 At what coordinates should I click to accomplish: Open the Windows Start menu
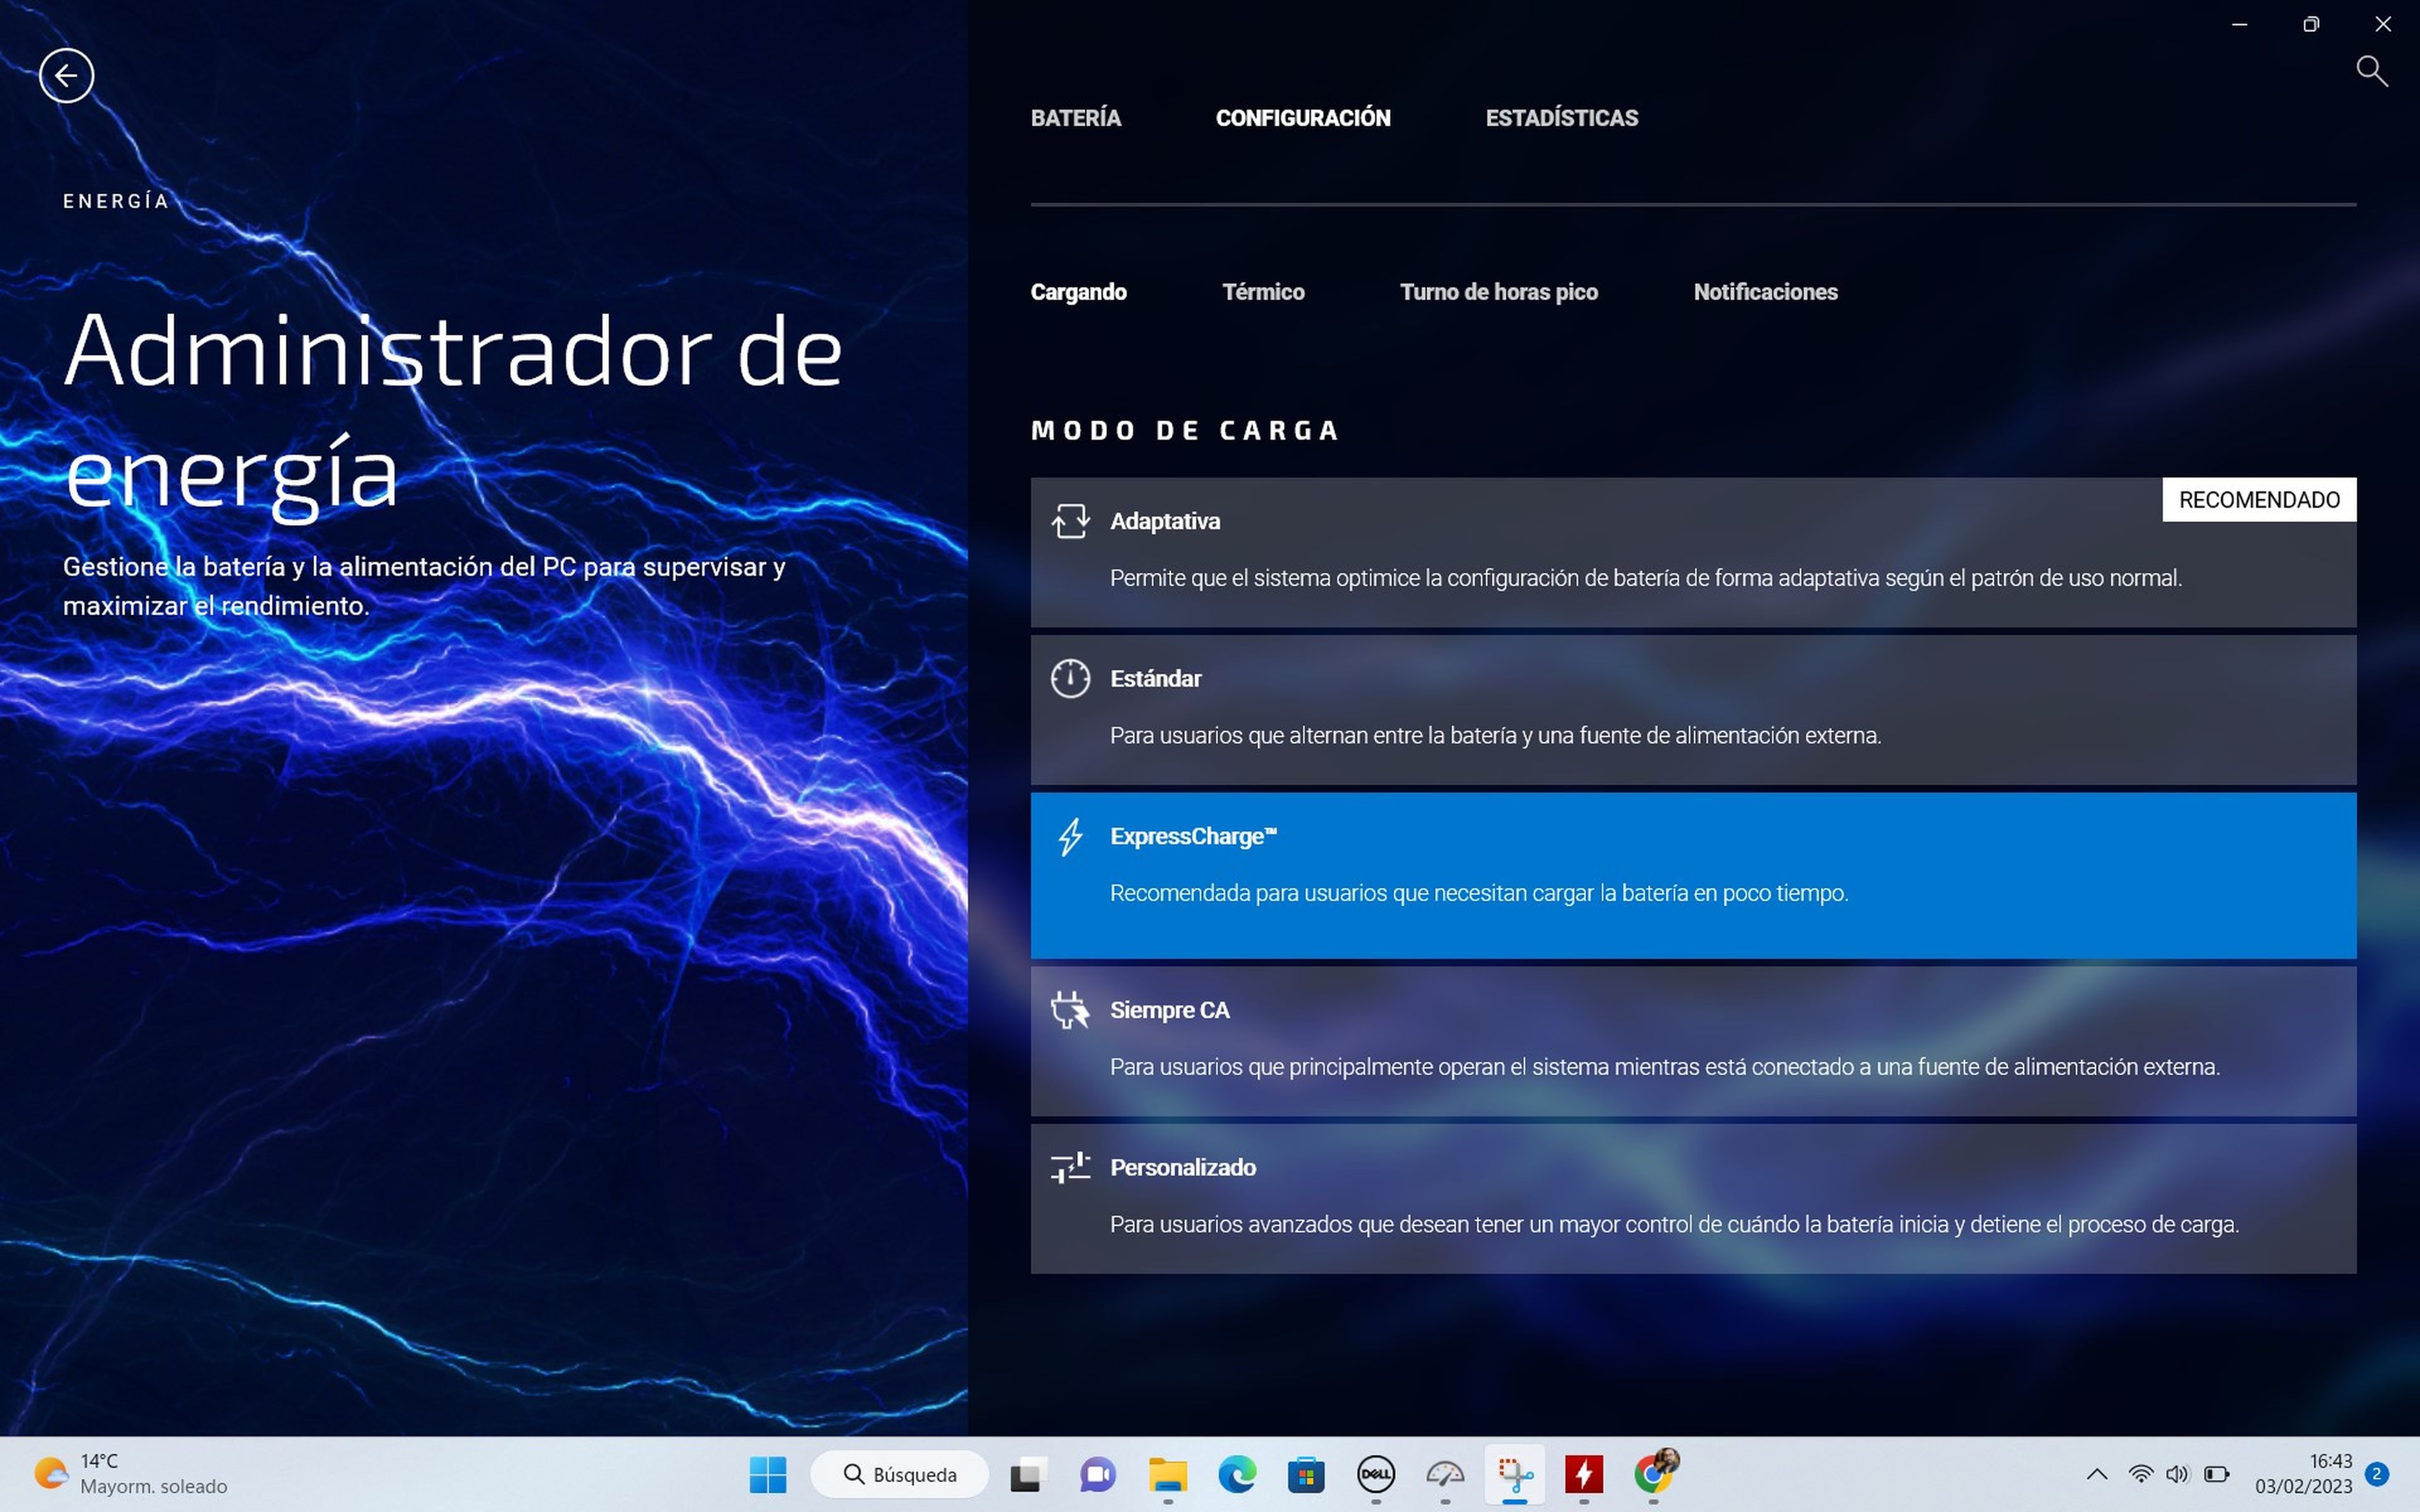(767, 1474)
